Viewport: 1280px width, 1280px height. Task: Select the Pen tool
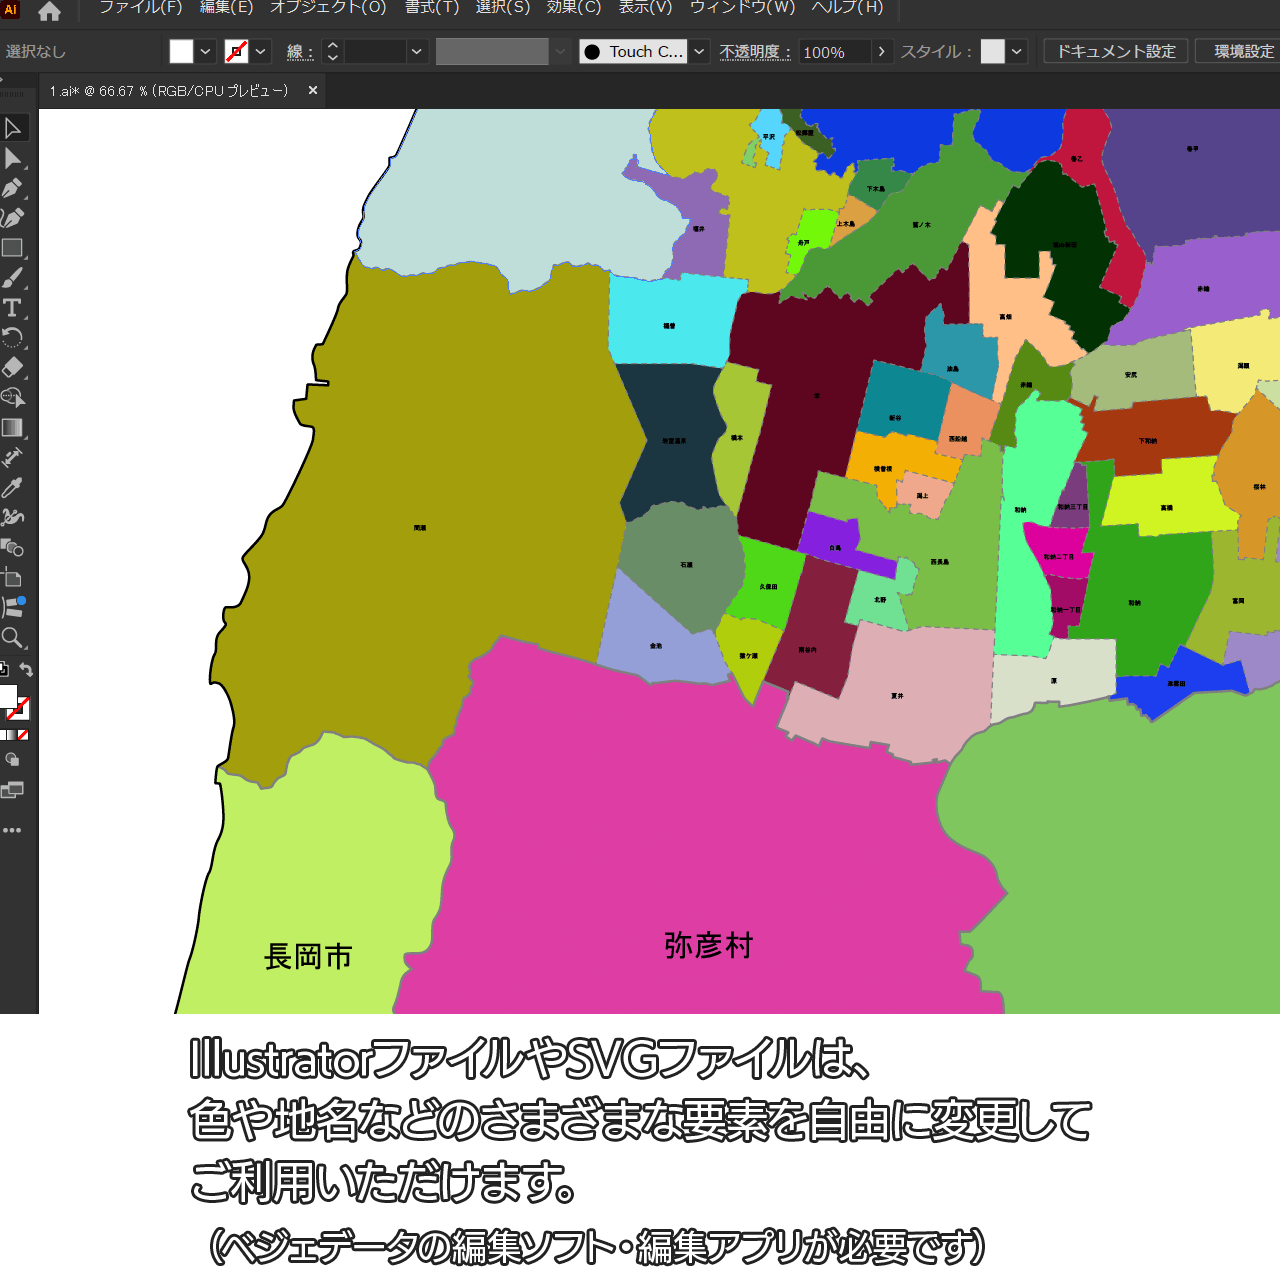(x=13, y=188)
